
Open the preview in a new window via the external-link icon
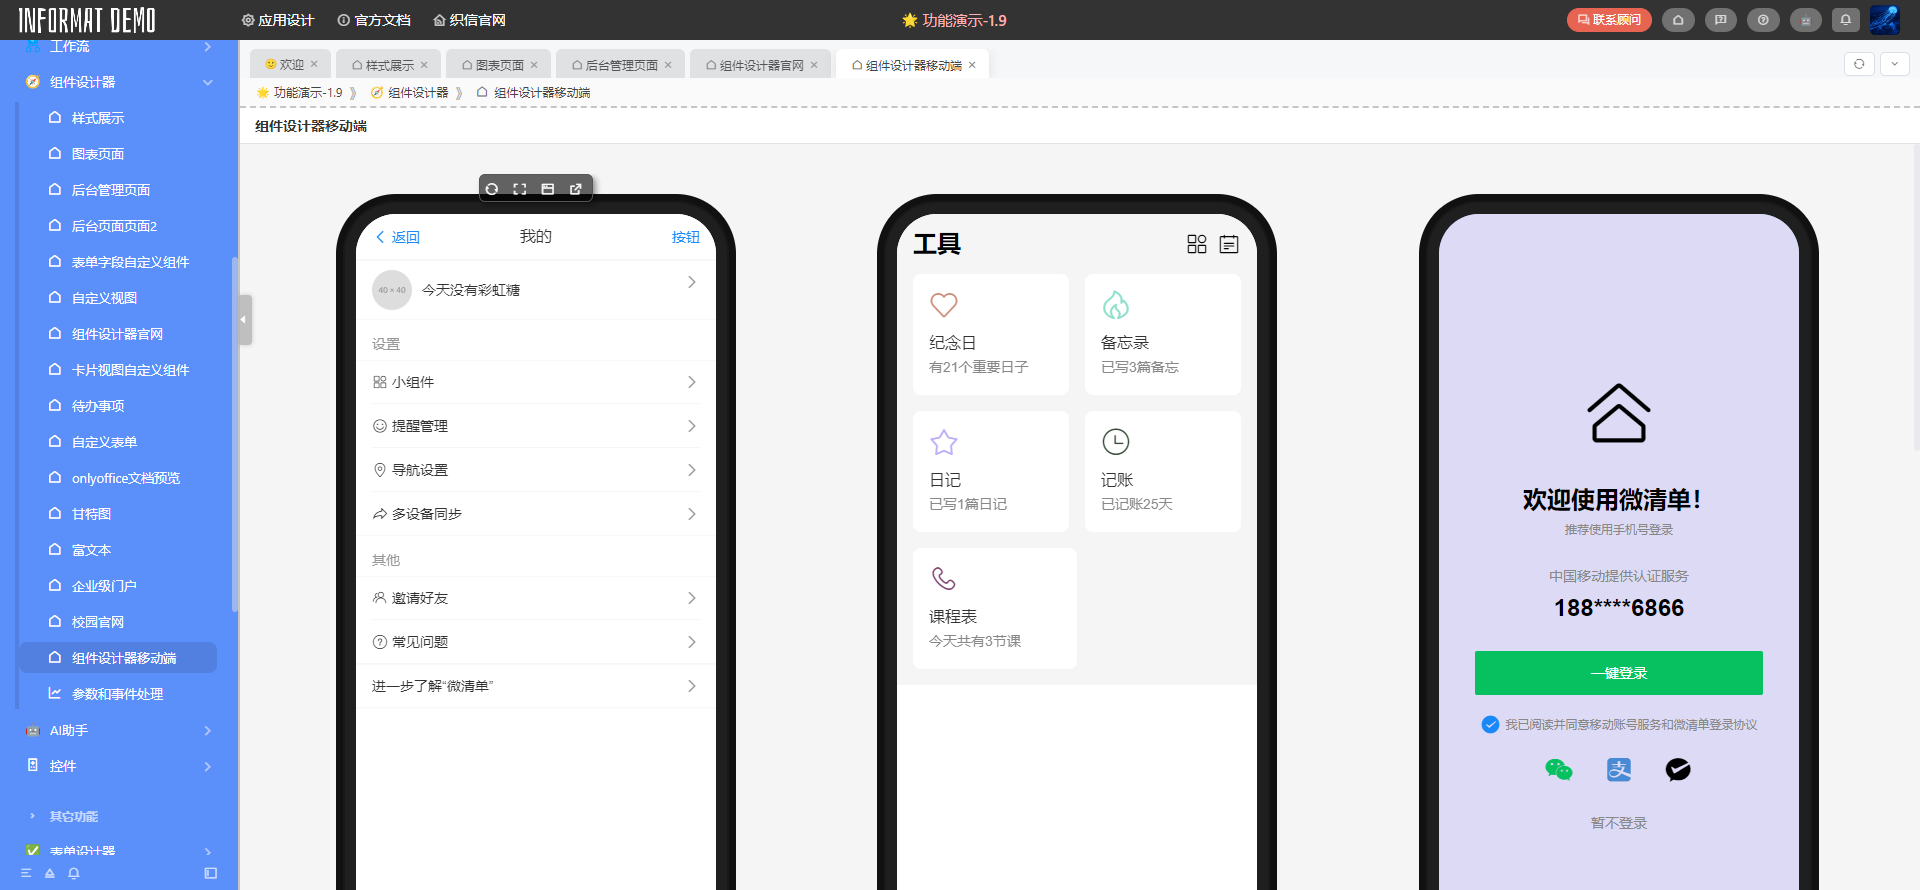[576, 189]
